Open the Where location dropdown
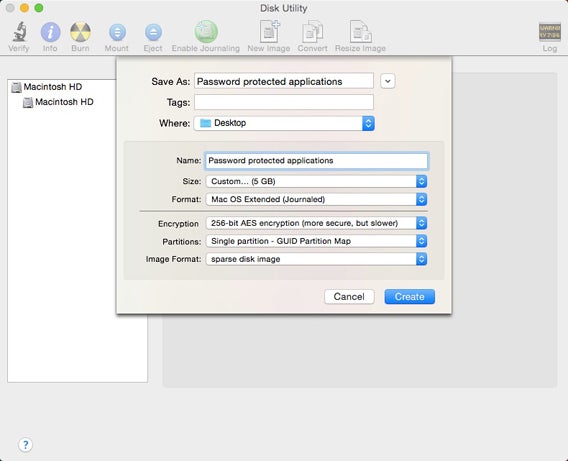Screen dimensions: 568x461 coord(284,123)
